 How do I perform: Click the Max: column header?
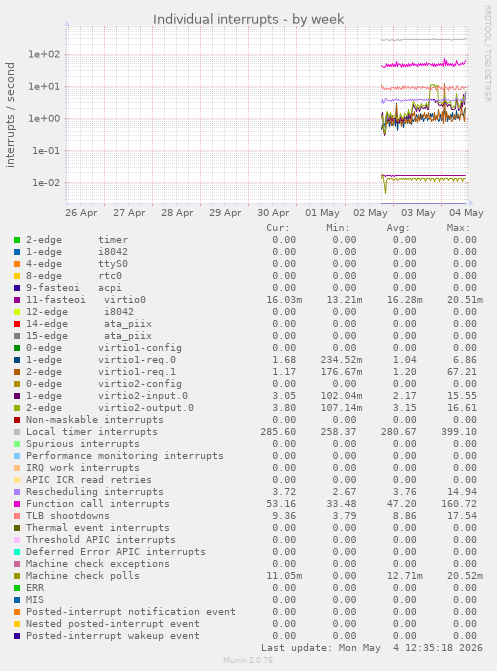tap(458, 228)
